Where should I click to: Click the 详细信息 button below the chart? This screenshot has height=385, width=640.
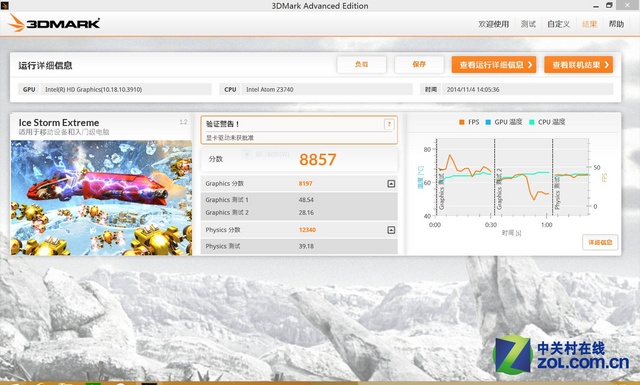(600, 243)
